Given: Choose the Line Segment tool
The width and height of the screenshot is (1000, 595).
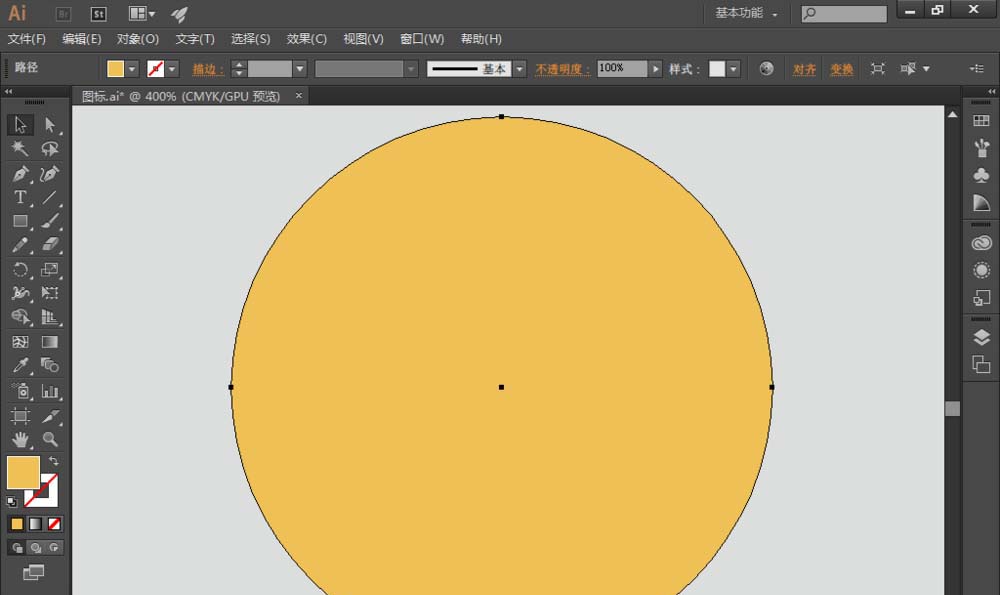Looking at the screenshot, I should [50, 198].
